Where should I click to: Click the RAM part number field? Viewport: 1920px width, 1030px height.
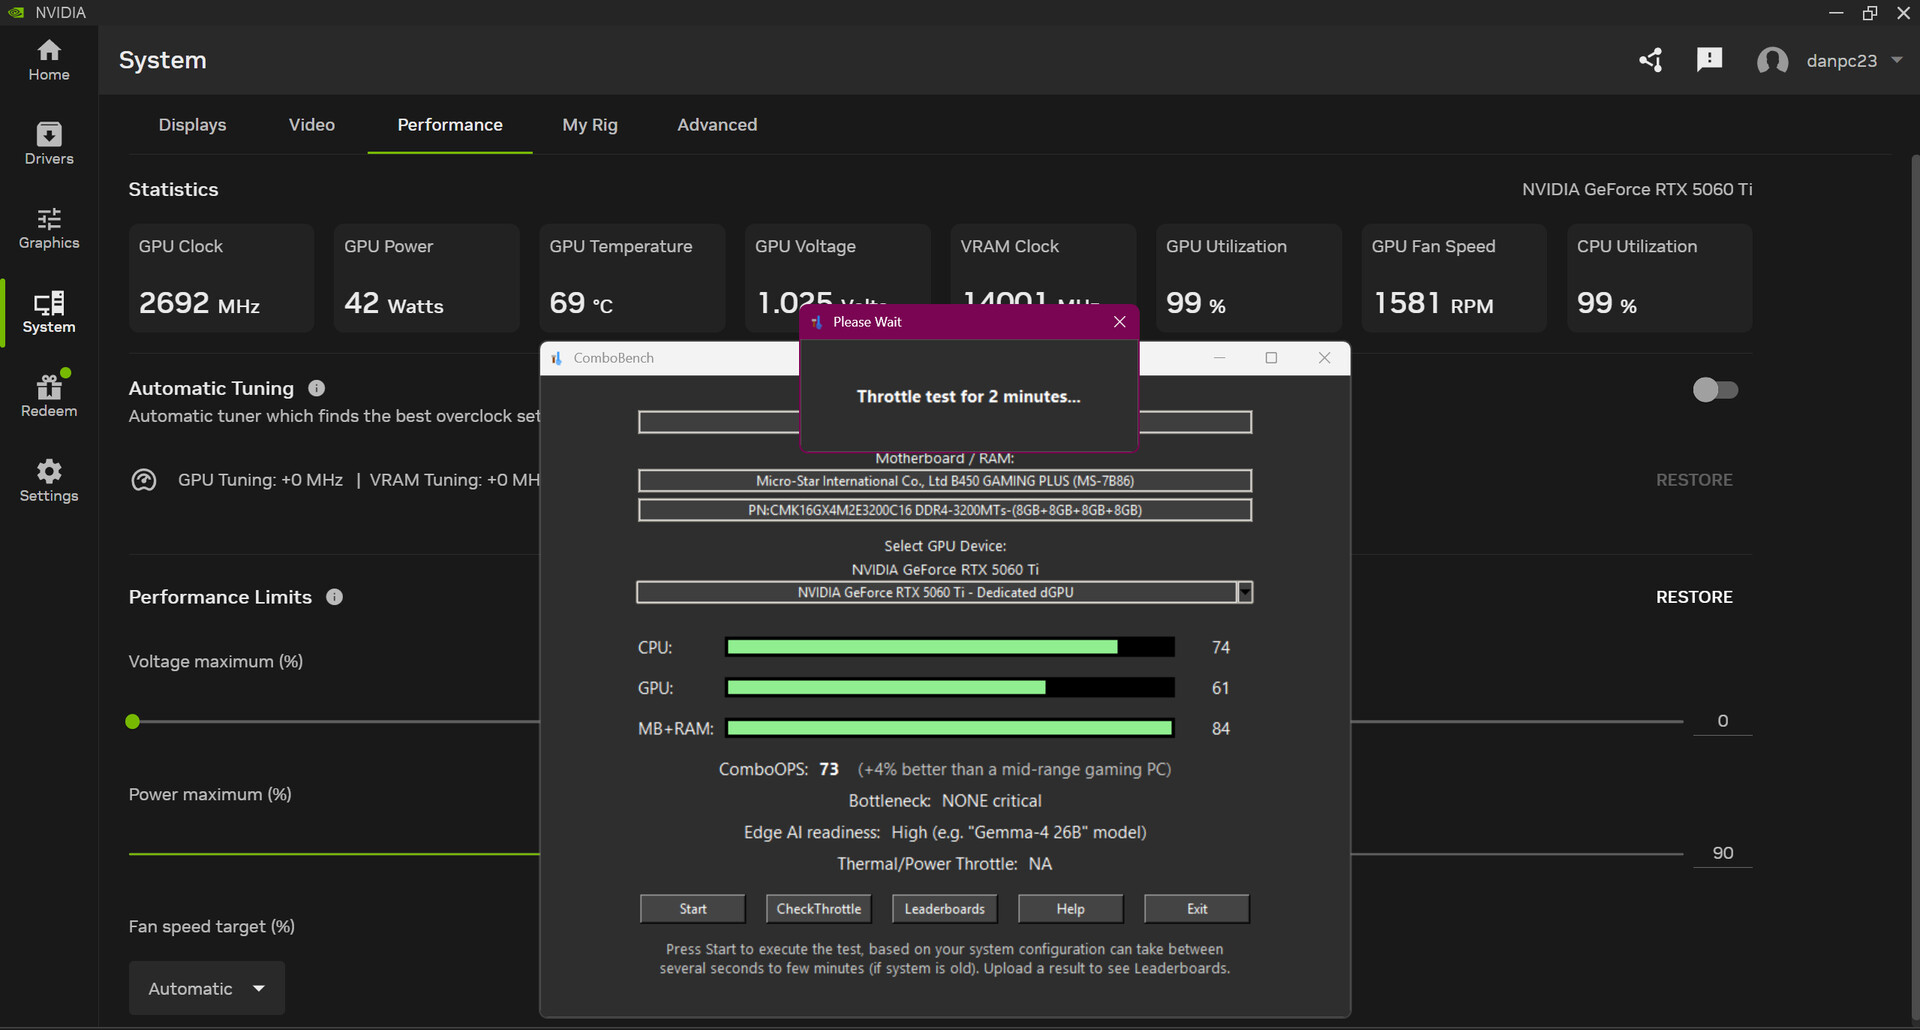click(x=945, y=510)
